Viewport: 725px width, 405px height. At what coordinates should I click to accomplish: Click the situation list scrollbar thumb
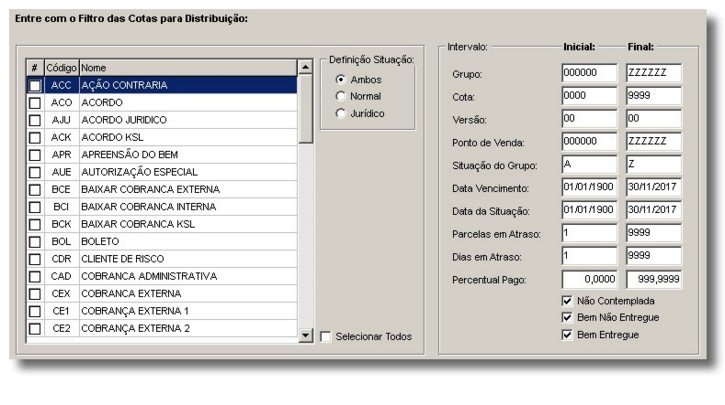[x=305, y=109]
